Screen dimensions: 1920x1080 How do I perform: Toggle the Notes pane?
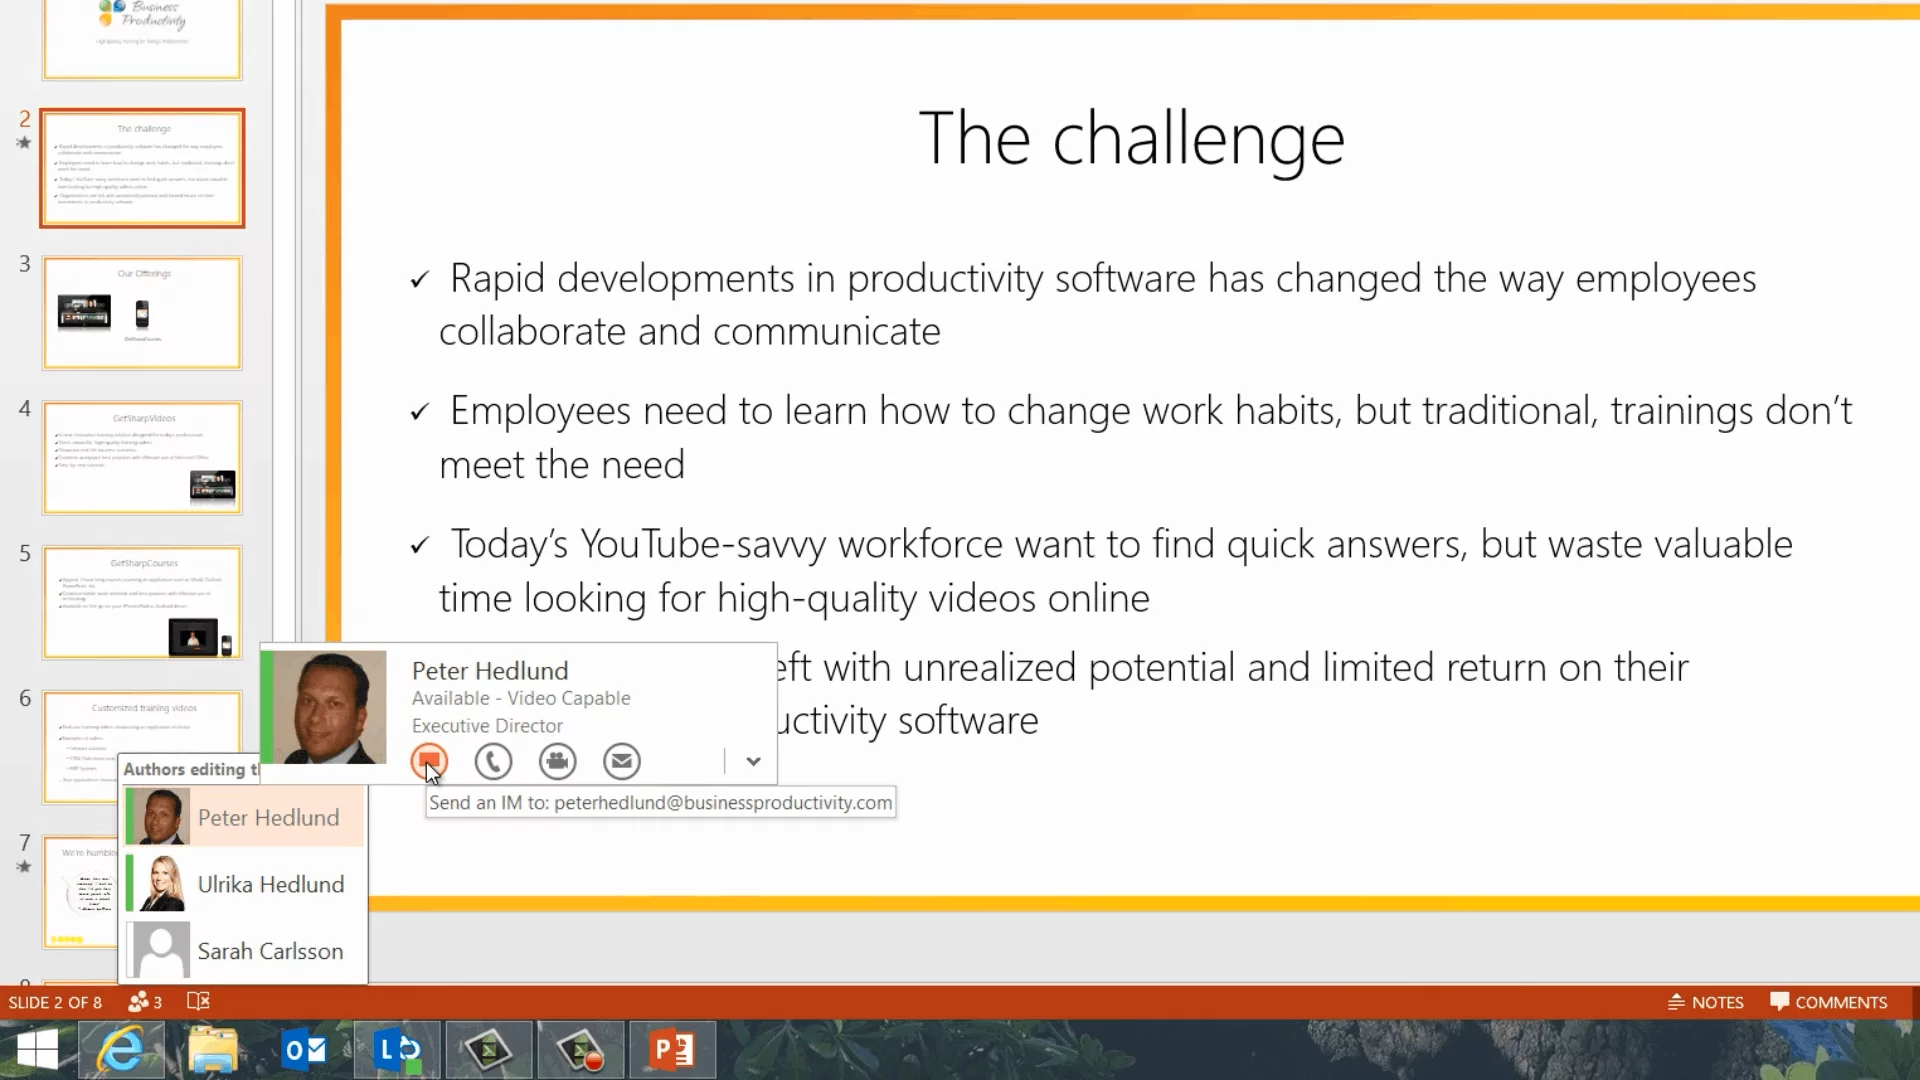click(1706, 1002)
